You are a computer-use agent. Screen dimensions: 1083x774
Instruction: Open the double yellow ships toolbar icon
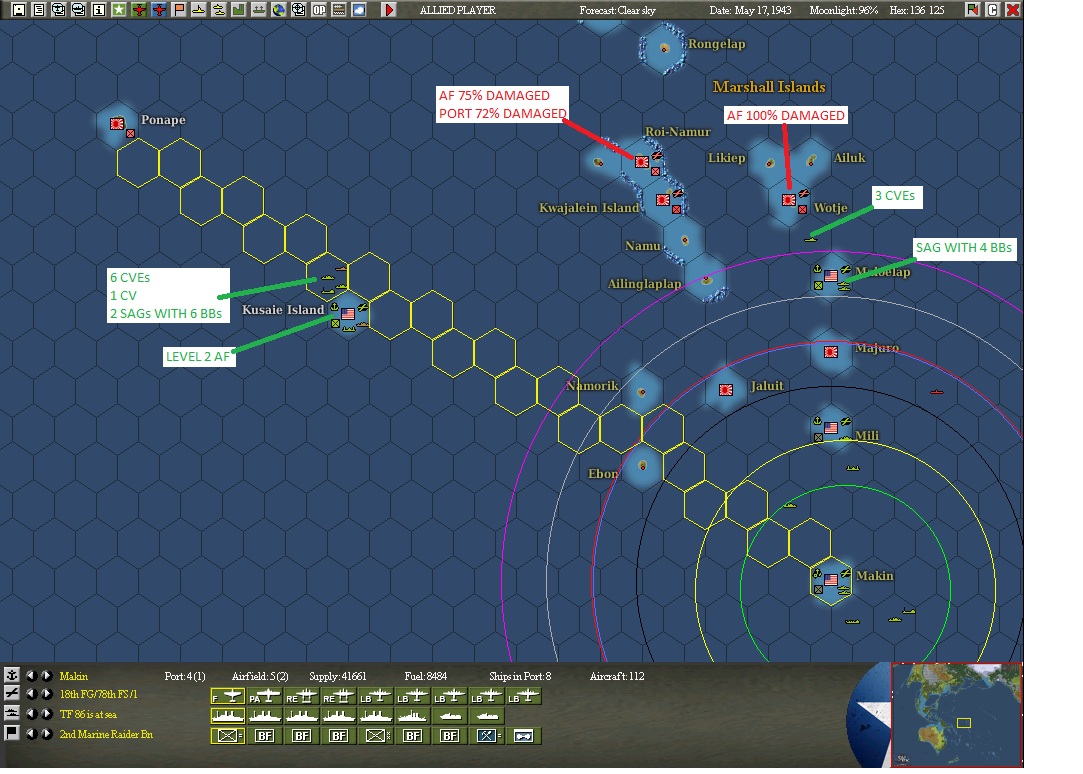pos(219,10)
